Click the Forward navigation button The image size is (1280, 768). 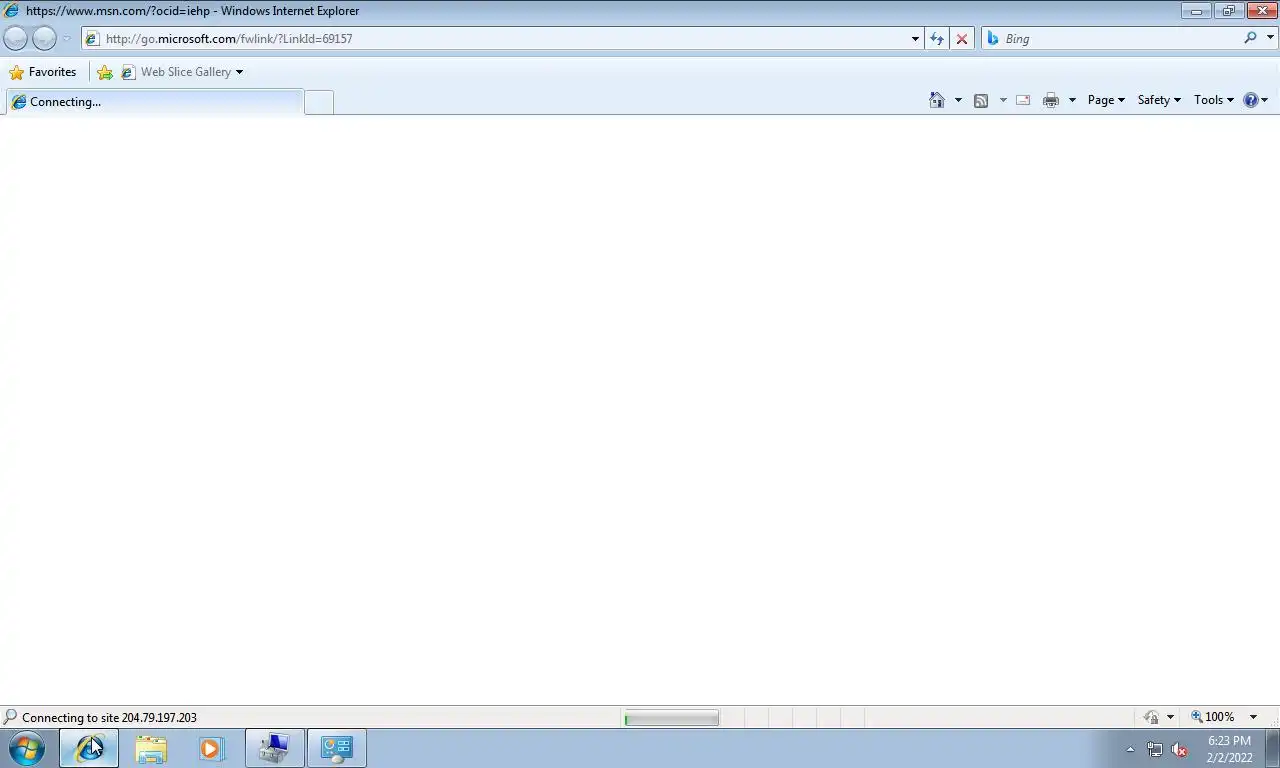coord(44,39)
